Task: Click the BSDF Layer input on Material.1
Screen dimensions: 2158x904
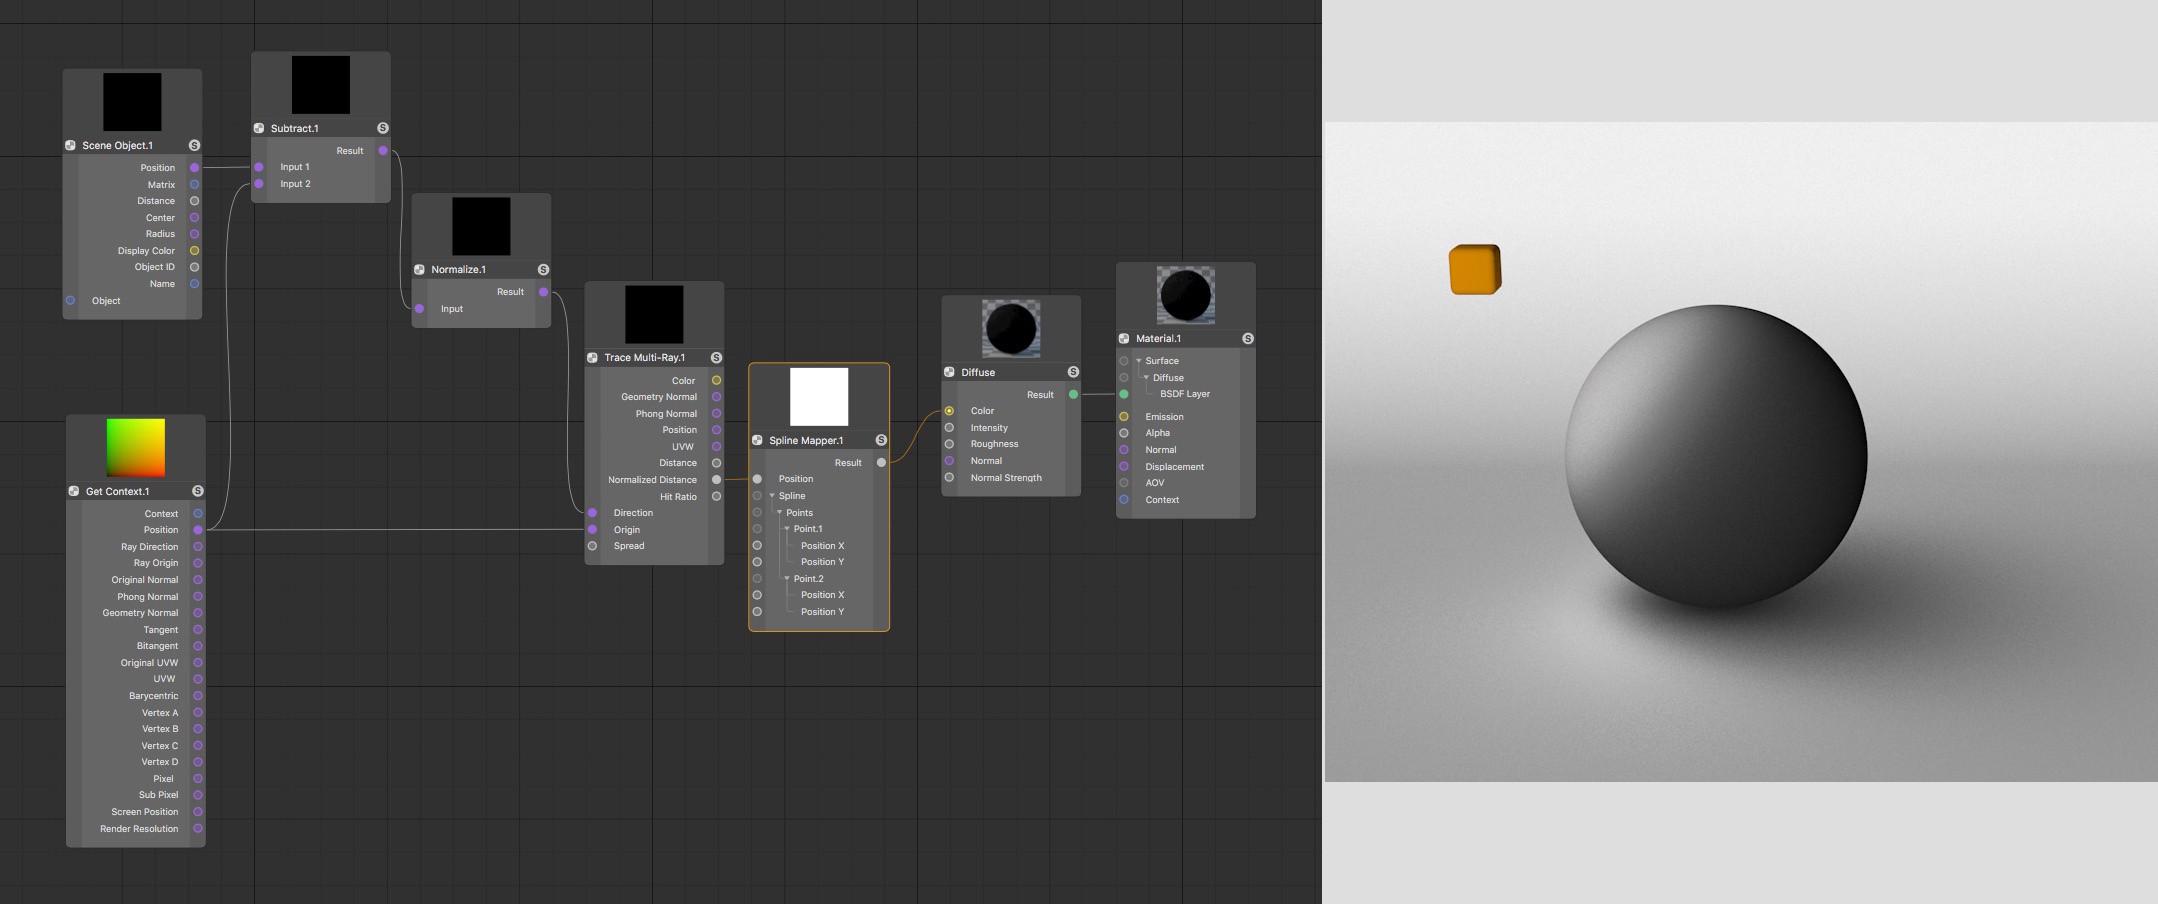Action: 1124,394
